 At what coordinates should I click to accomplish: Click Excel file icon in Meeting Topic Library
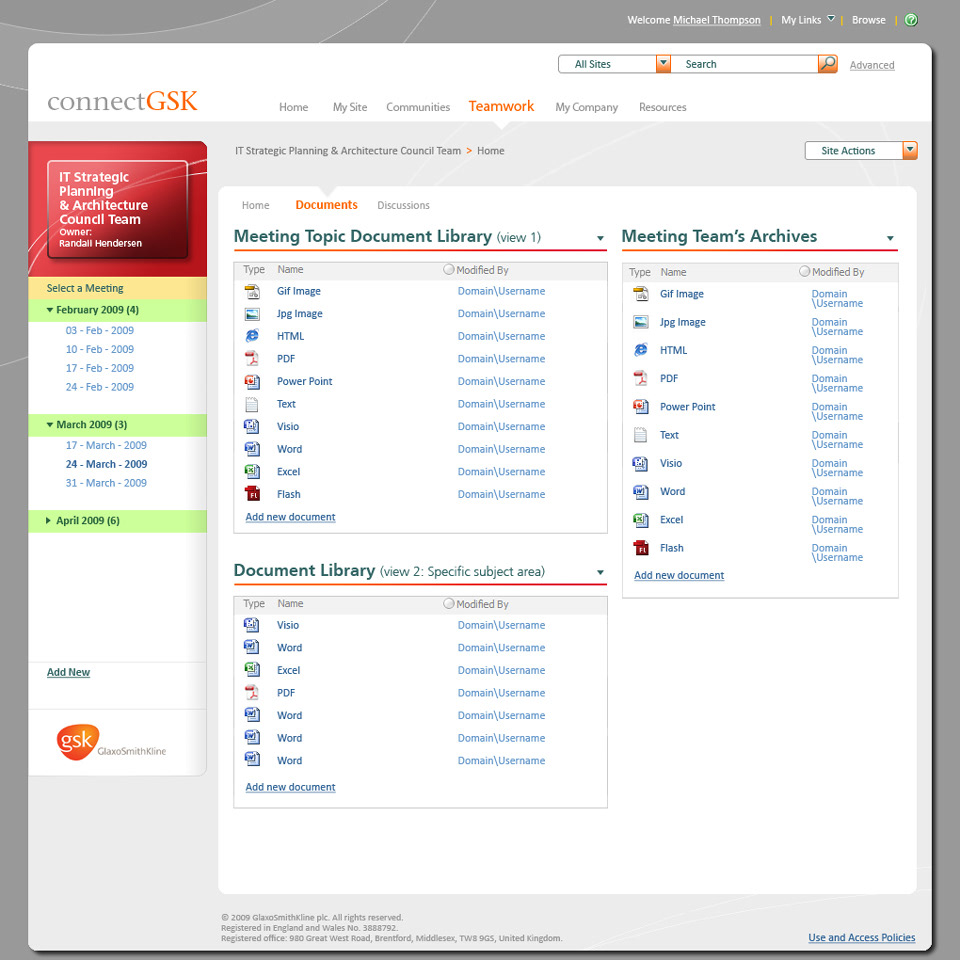tap(252, 471)
